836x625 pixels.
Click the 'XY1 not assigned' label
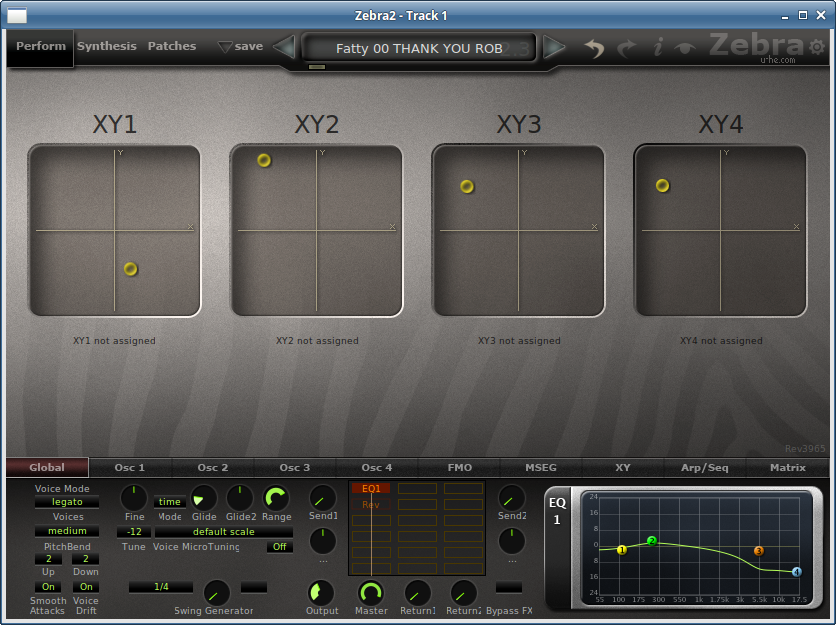pyautogui.click(x=114, y=340)
